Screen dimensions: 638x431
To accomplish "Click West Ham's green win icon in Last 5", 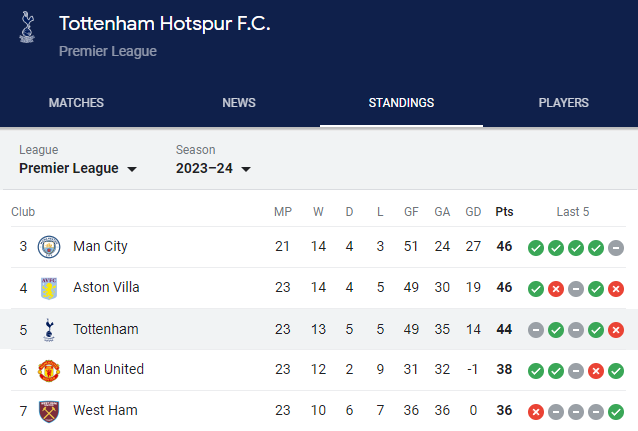I will coord(616,412).
